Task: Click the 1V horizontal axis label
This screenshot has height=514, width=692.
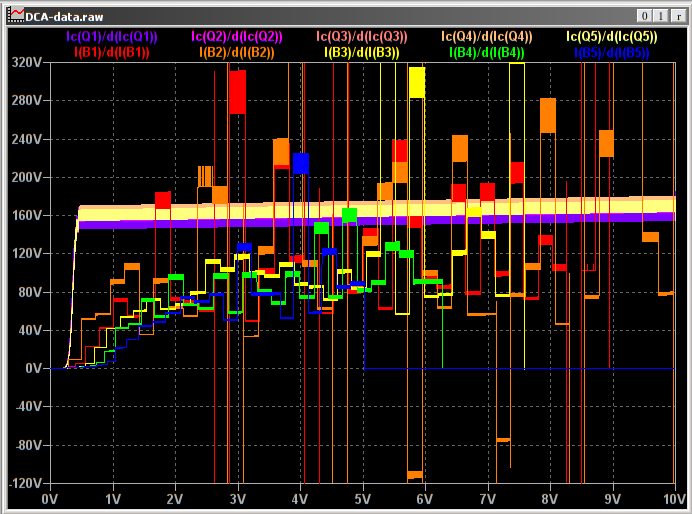Action: [113, 499]
